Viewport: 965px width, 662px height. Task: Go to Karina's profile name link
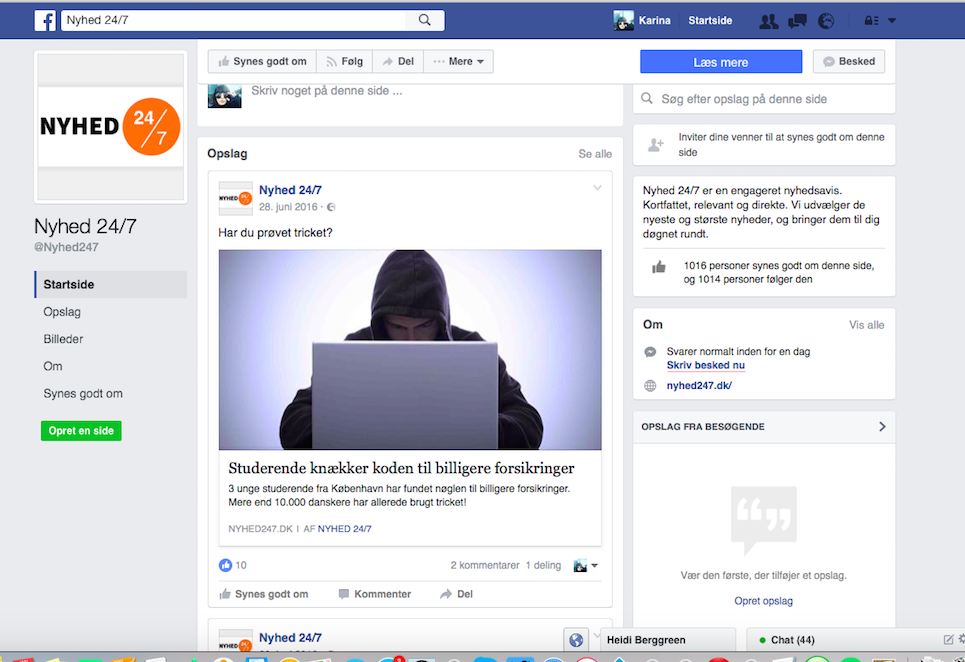654,20
